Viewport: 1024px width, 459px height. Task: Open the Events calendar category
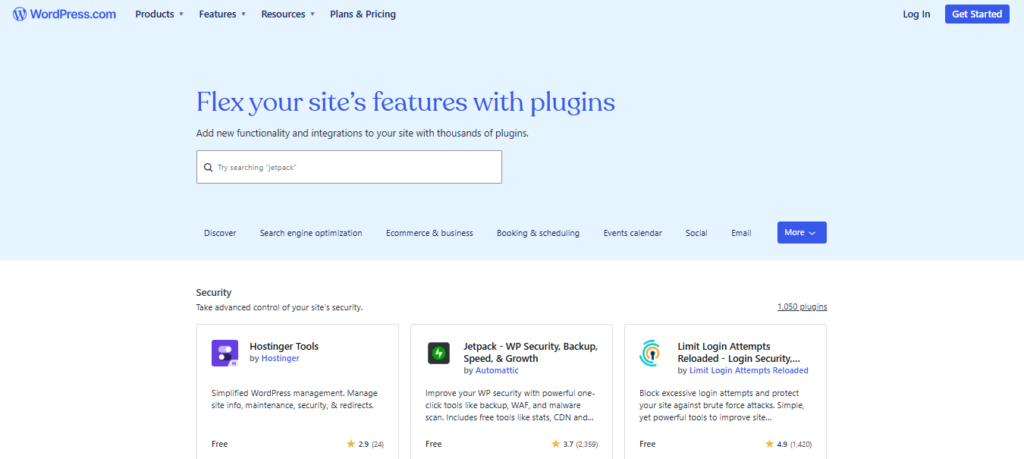tap(632, 233)
